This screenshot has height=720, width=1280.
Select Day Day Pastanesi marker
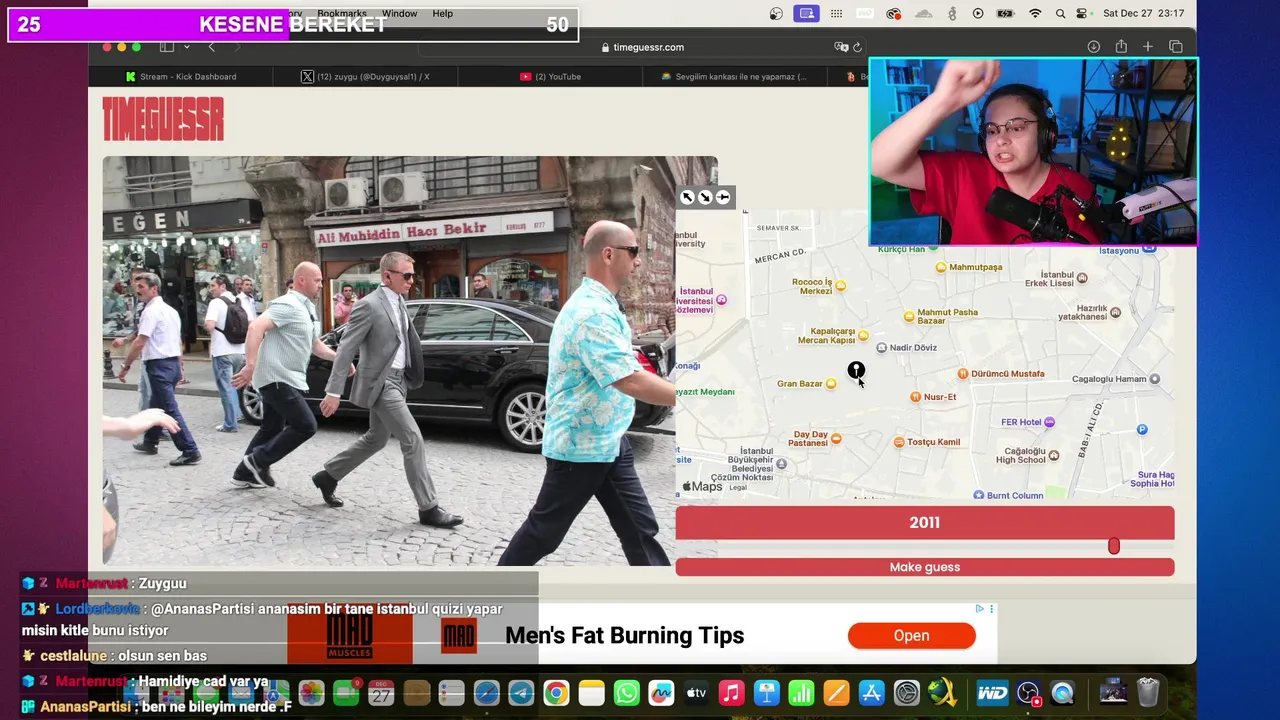pyautogui.click(x=836, y=439)
